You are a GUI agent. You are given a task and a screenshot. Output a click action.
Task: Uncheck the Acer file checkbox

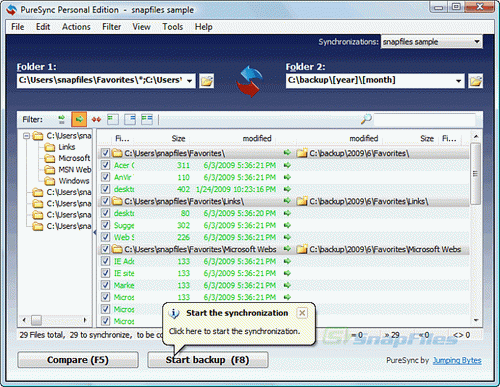(105, 165)
